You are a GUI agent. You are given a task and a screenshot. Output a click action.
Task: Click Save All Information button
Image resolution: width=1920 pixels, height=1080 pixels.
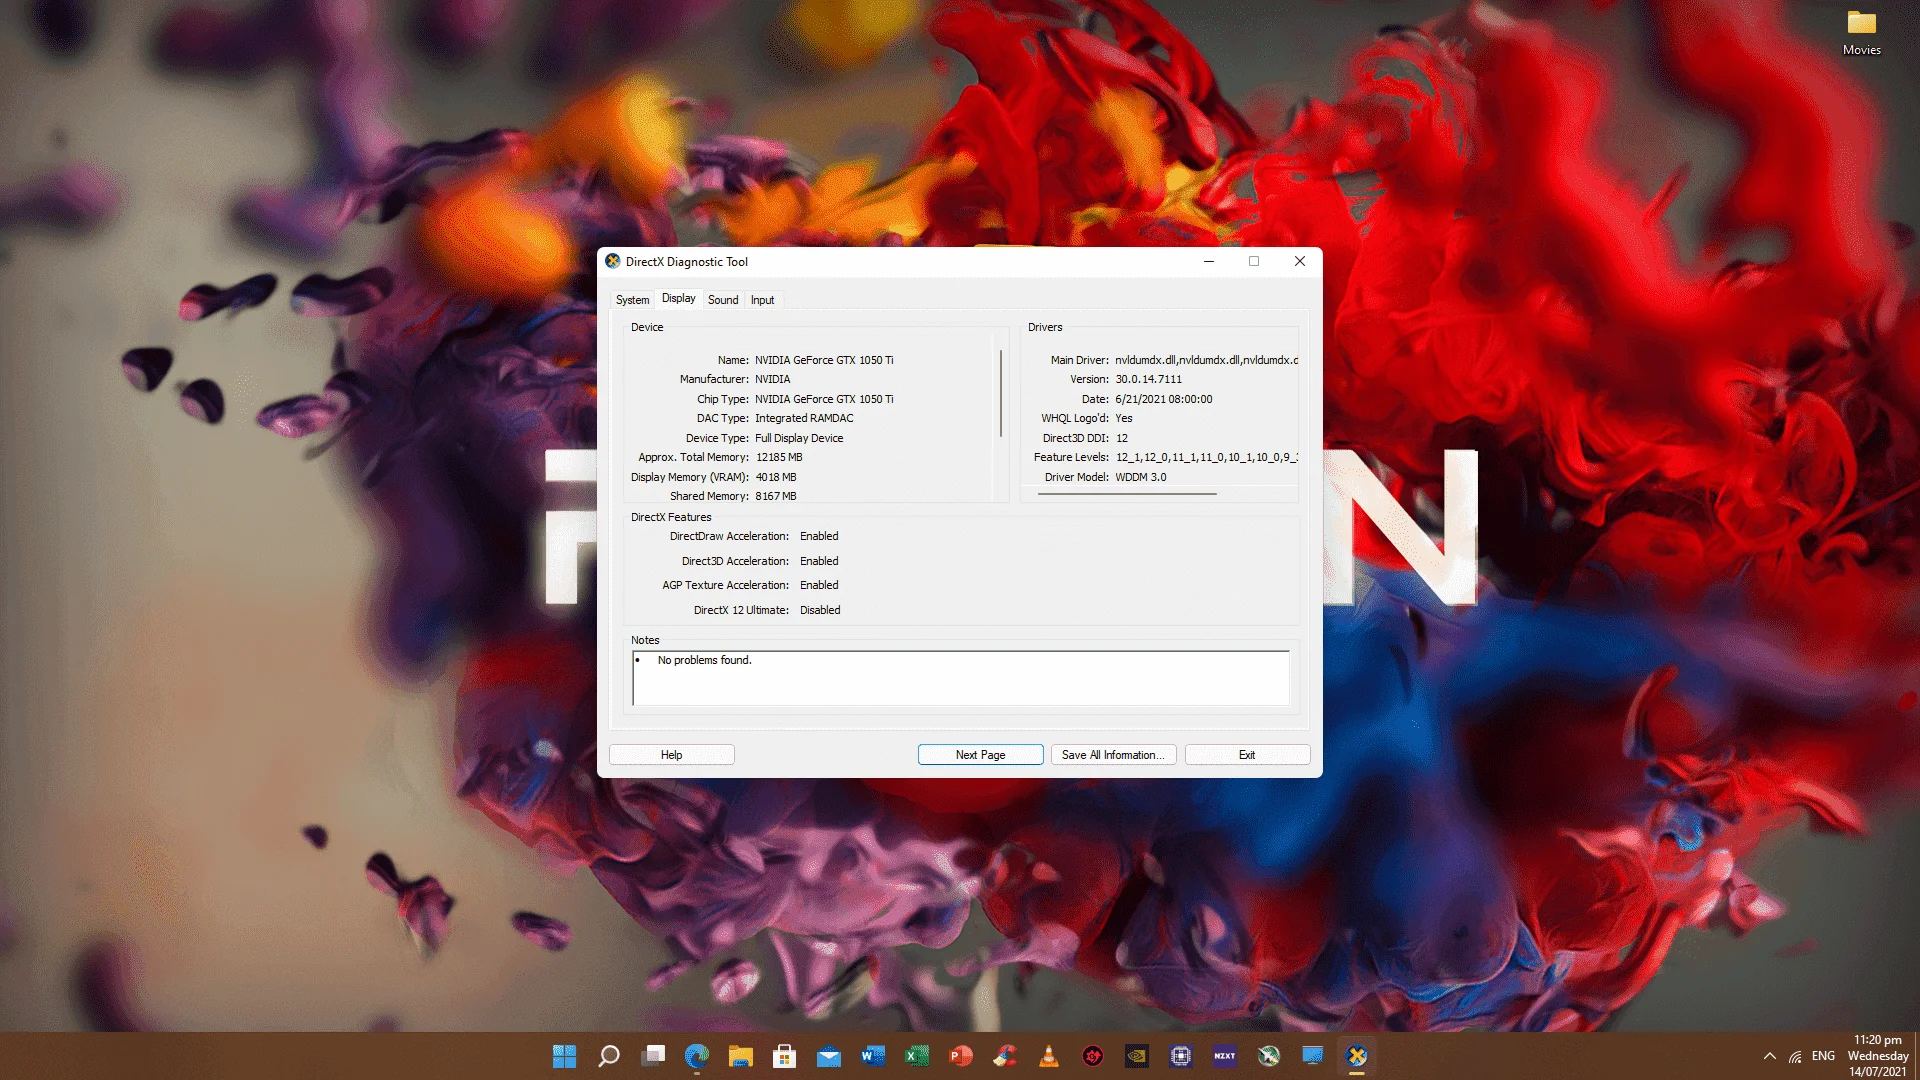tap(1114, 755)
